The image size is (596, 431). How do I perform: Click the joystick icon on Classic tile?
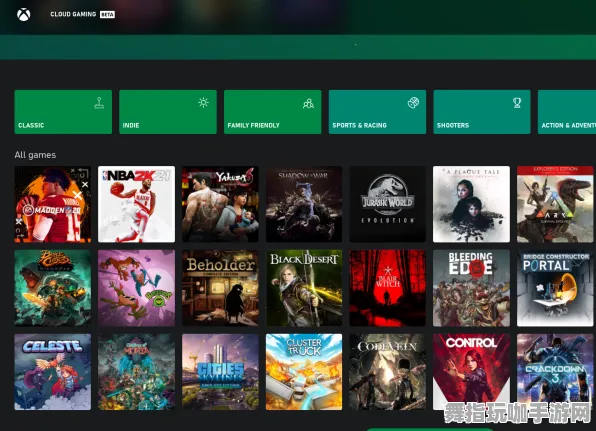coord(99,103)
